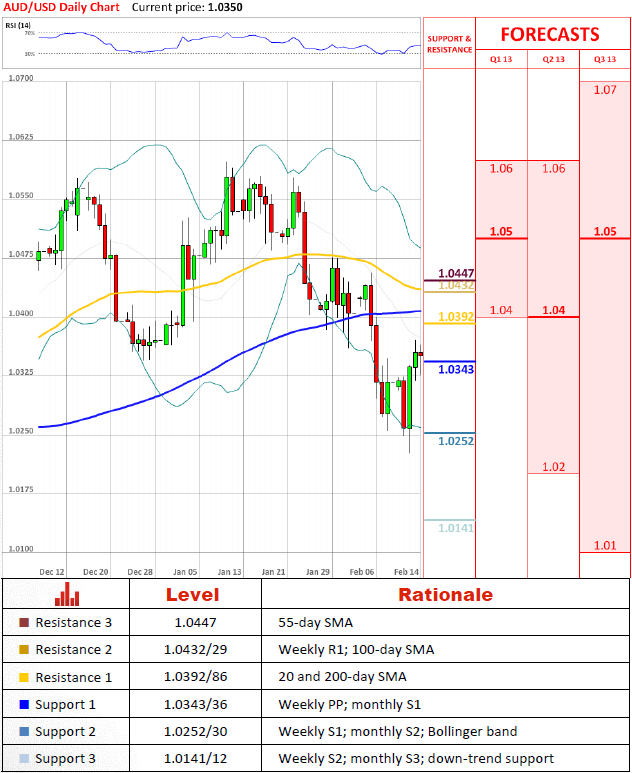This screenshot has width=632, height=773.
Task: Click the 'Current price: 1.0350' text
Action: click(x=187, y=7)
